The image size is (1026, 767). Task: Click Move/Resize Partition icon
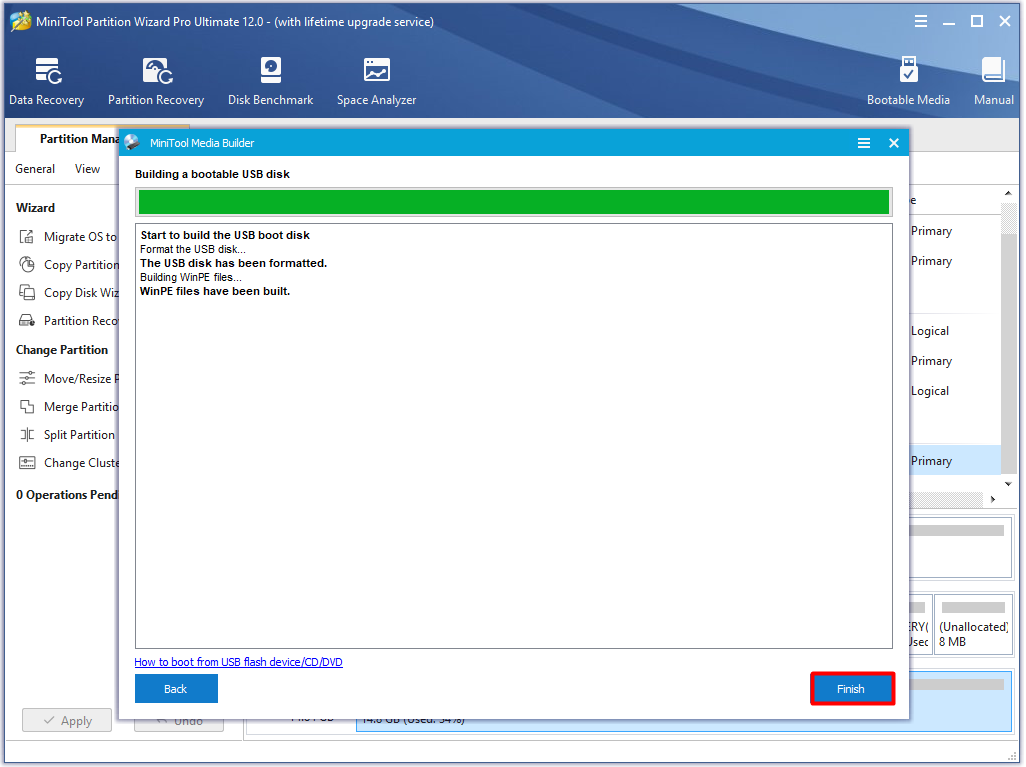tap(27, 378)
